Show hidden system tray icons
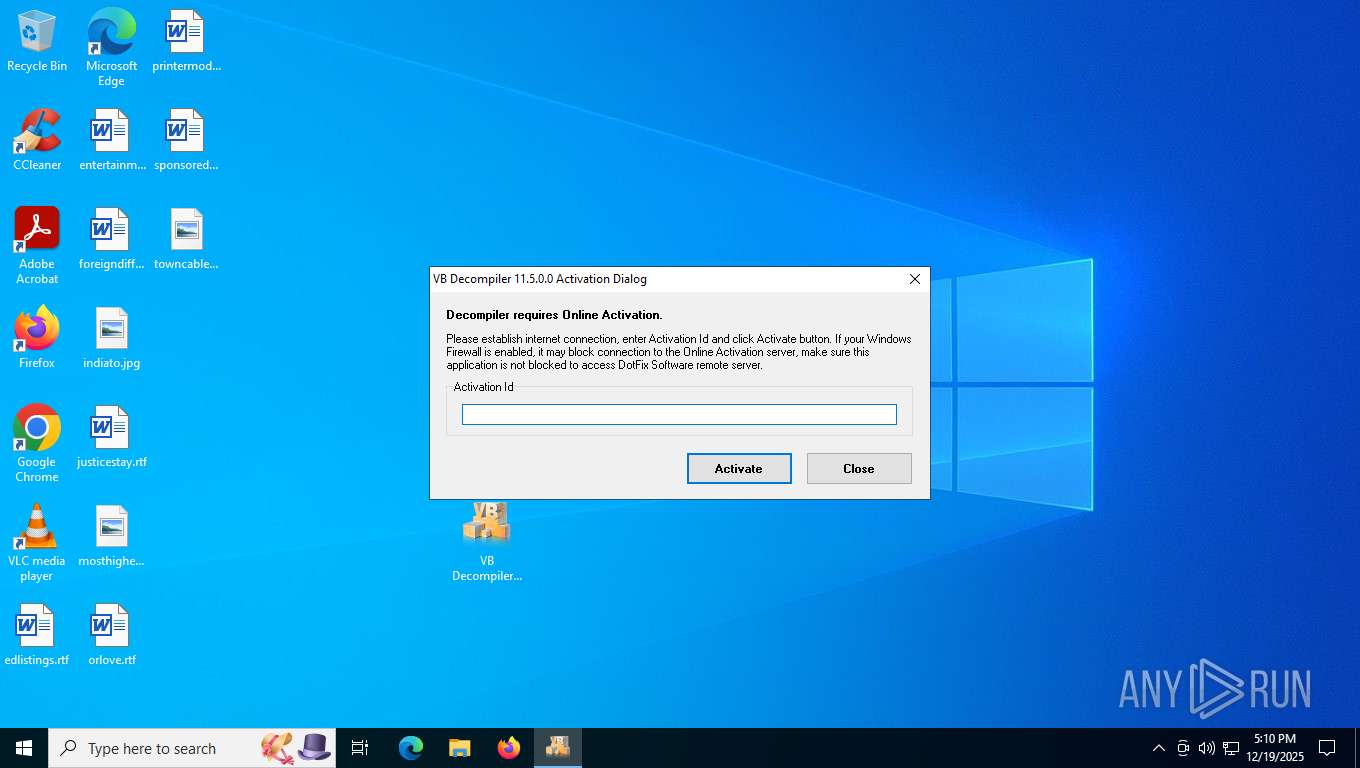1360x768 pixels. (1158, 748)
